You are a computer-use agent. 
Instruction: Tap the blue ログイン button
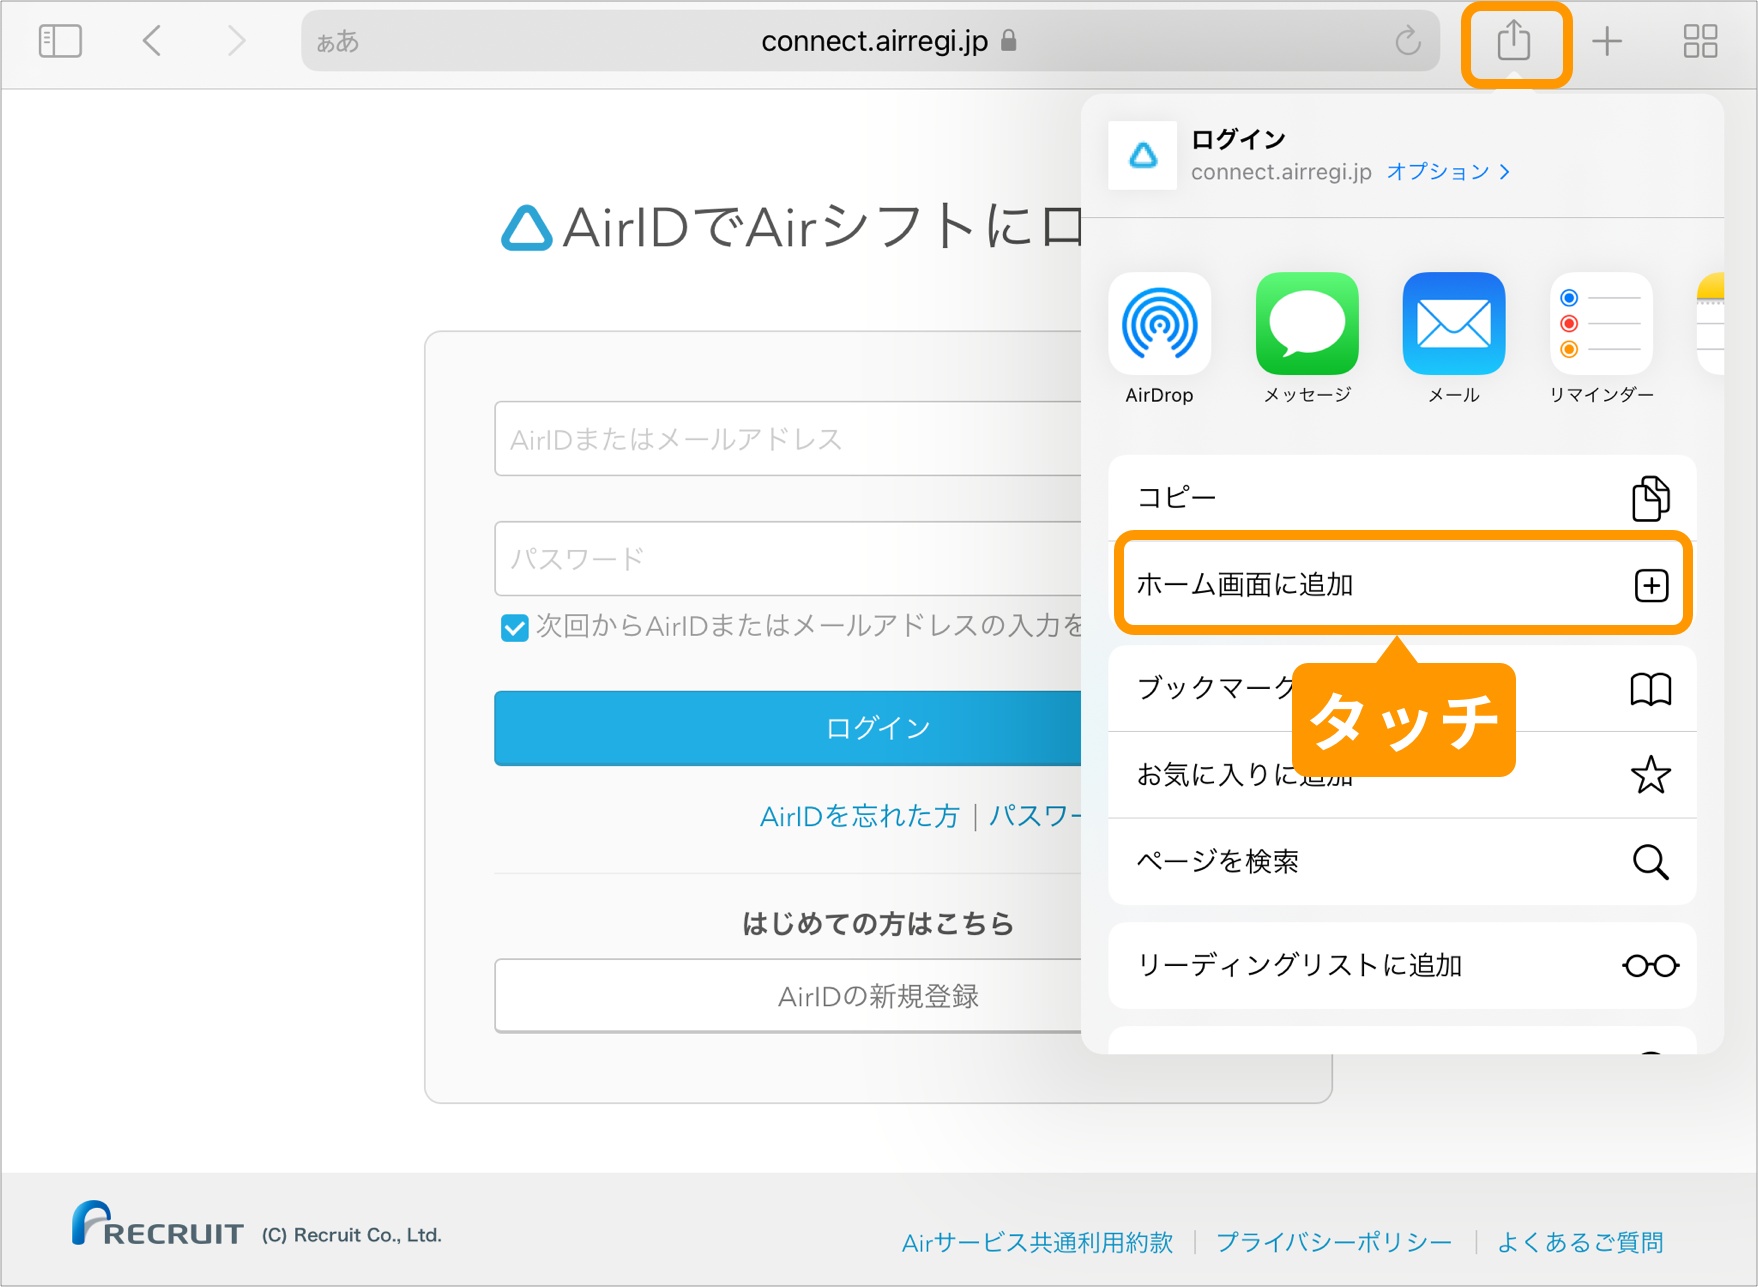877,728
